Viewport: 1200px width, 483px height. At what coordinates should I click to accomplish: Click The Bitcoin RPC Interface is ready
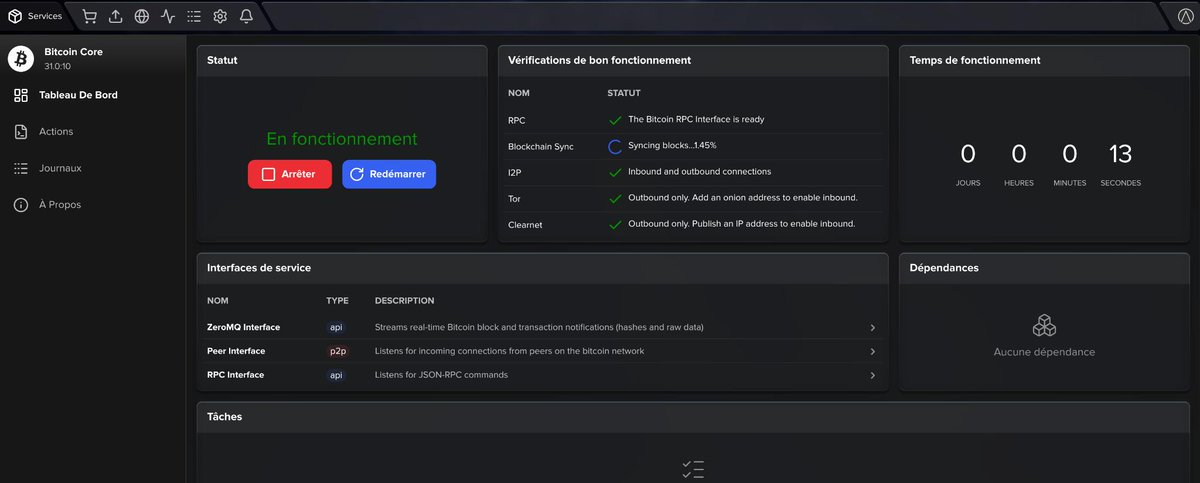point(696,119)
